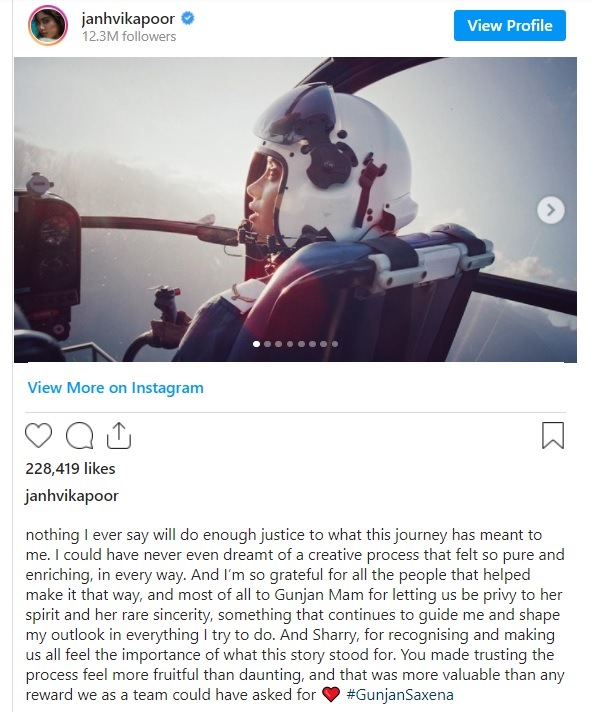Click the View Profile button
Screen dimensions: 591x712
point(510,25)
